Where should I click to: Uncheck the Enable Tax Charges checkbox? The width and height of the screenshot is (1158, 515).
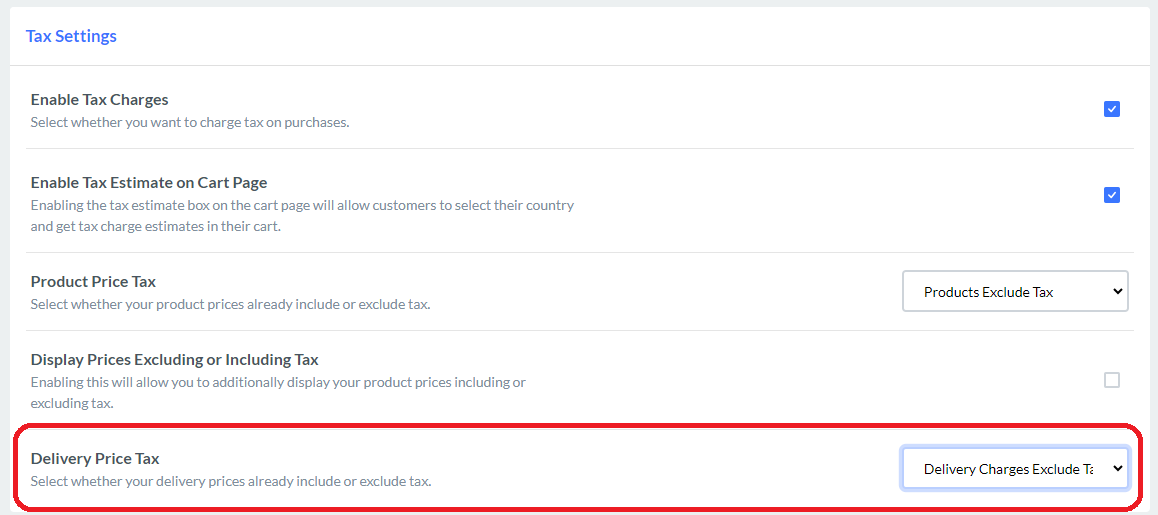click(1111, 109)
